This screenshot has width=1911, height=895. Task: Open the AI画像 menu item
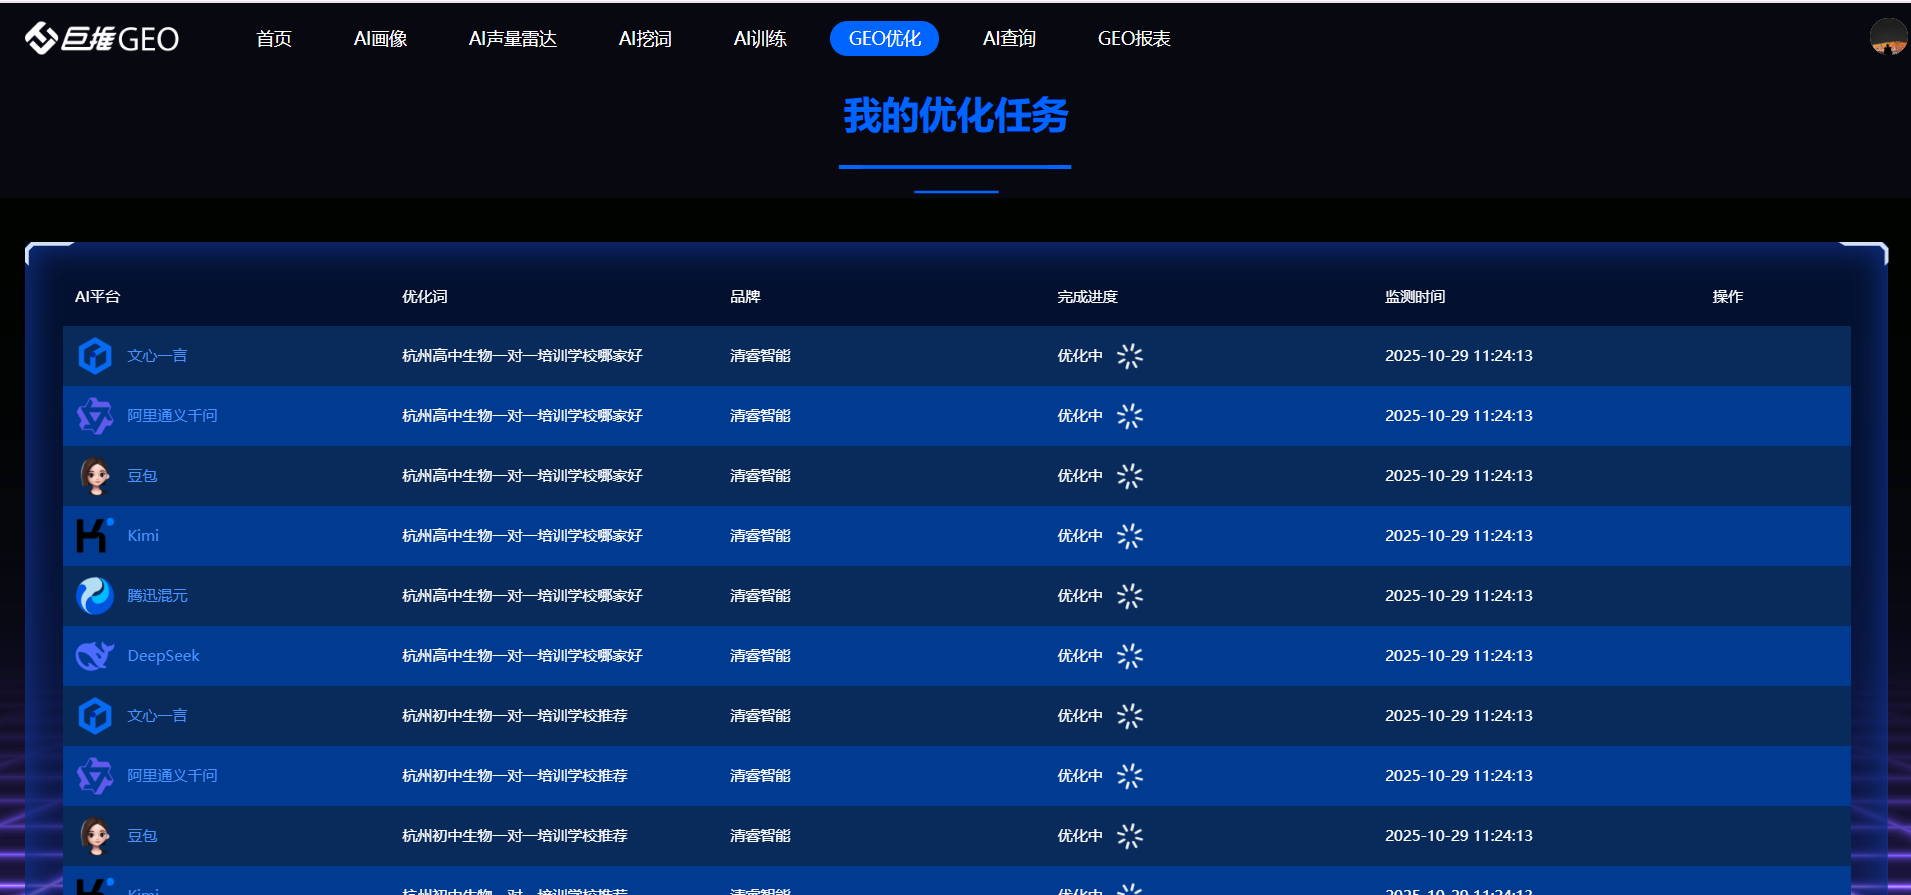point(380,39)
